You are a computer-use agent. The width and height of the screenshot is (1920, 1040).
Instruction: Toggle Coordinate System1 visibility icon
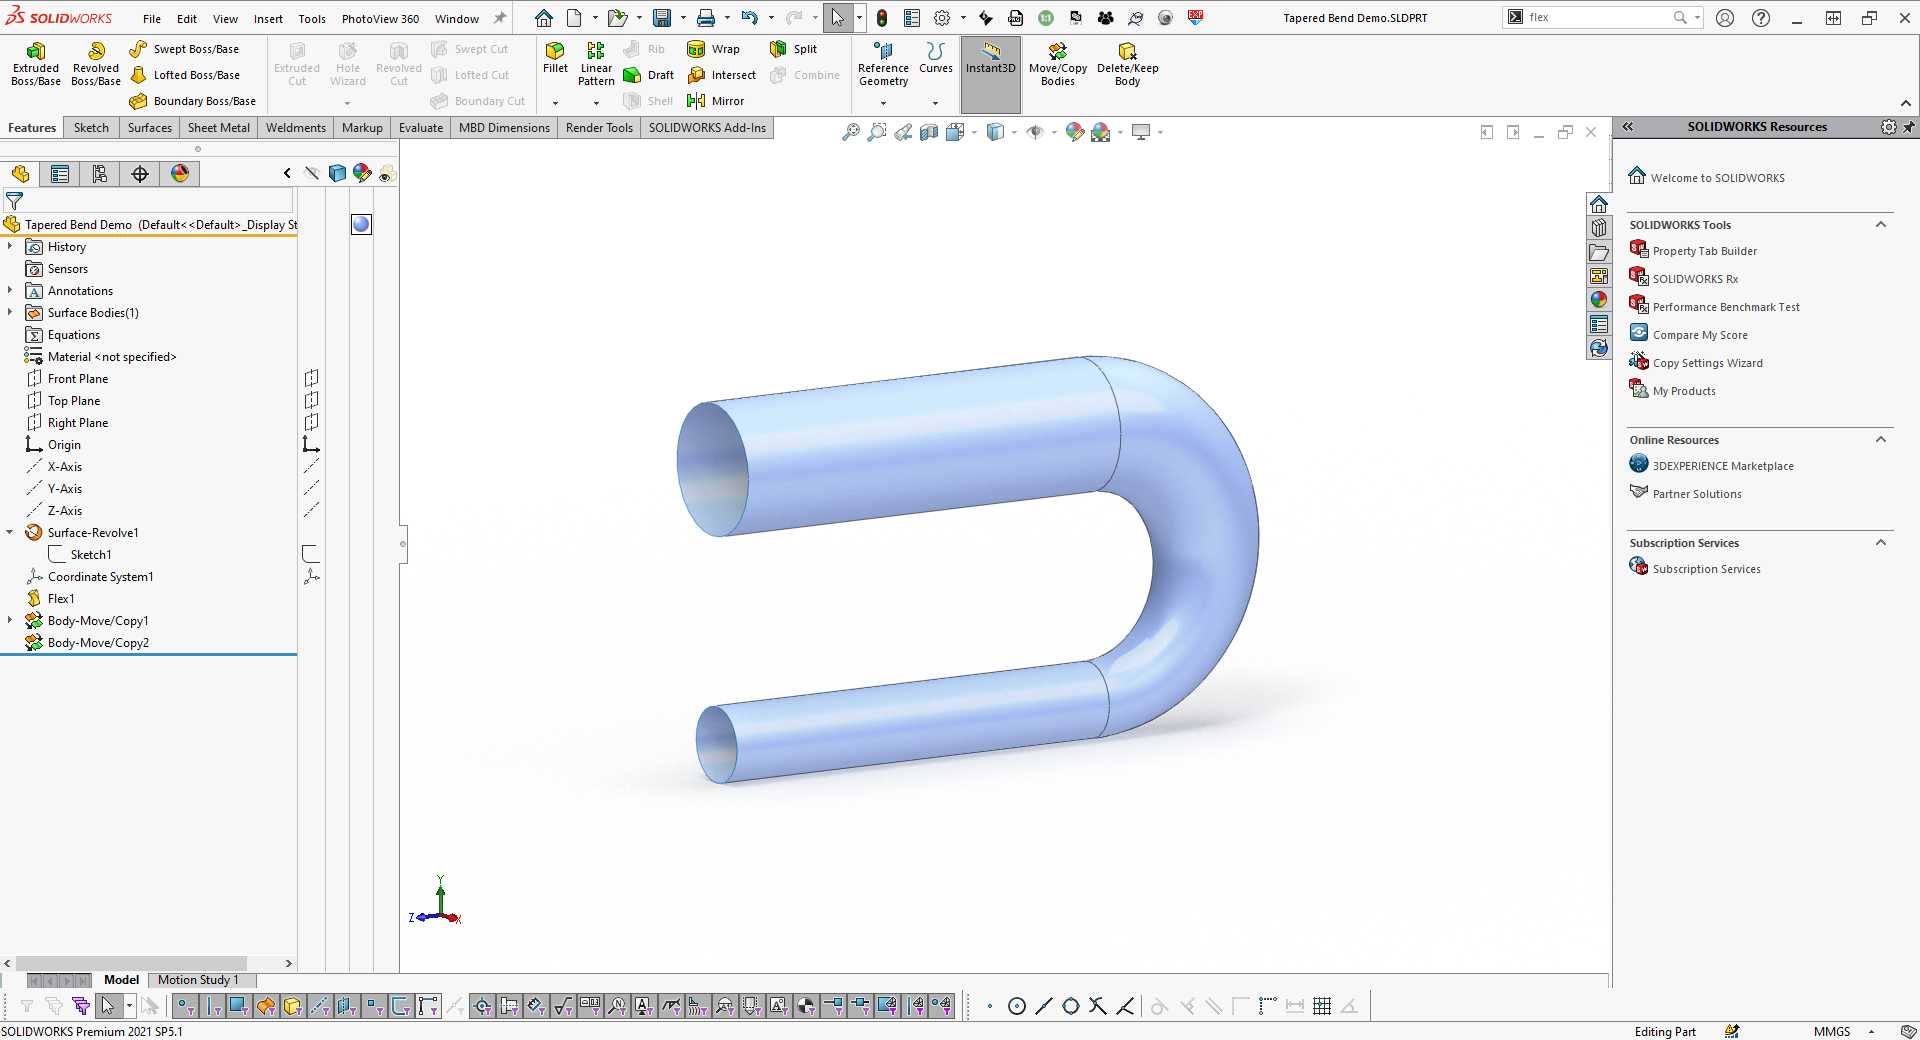[x=311, y=576]
